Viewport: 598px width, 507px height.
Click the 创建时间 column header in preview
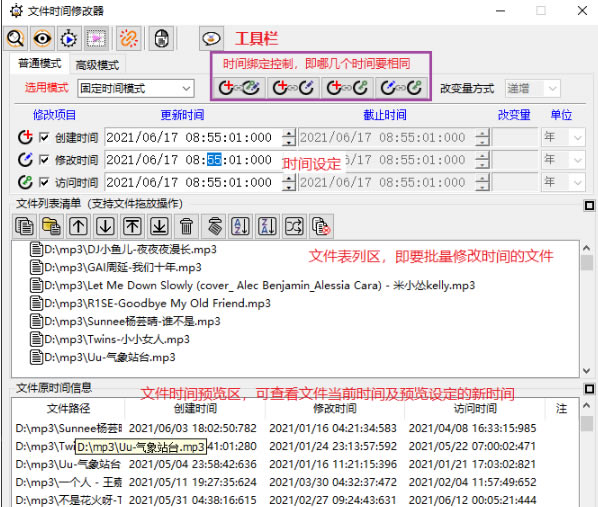195,409
